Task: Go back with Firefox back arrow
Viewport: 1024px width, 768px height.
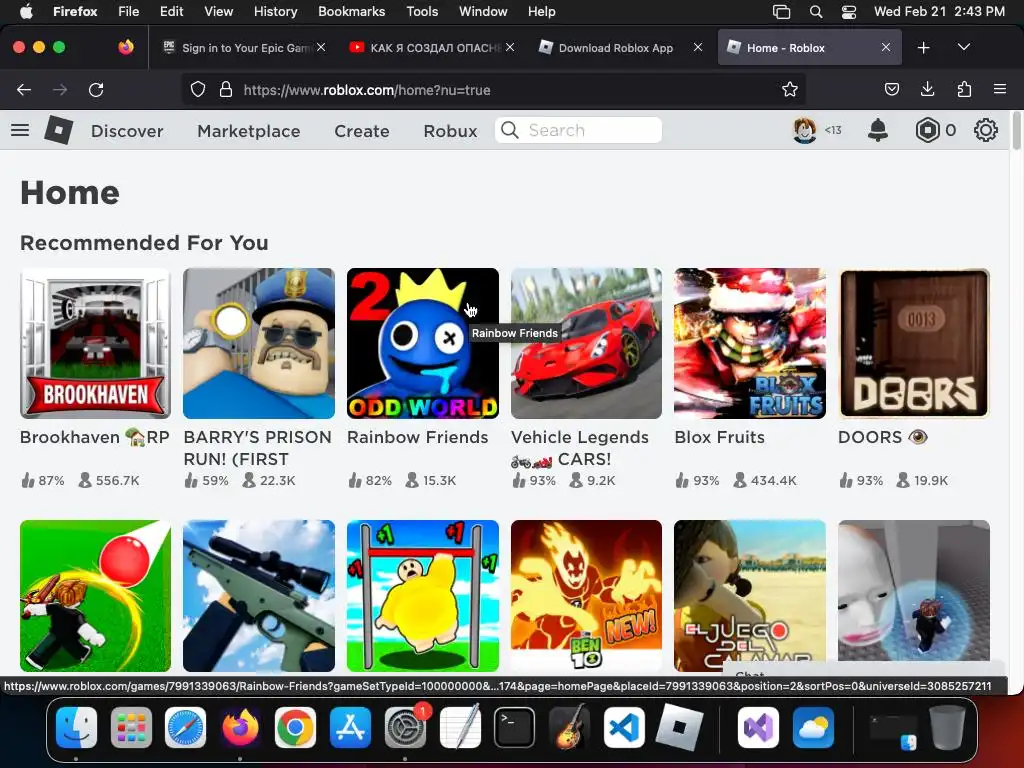Action: [x=24, y=89]
